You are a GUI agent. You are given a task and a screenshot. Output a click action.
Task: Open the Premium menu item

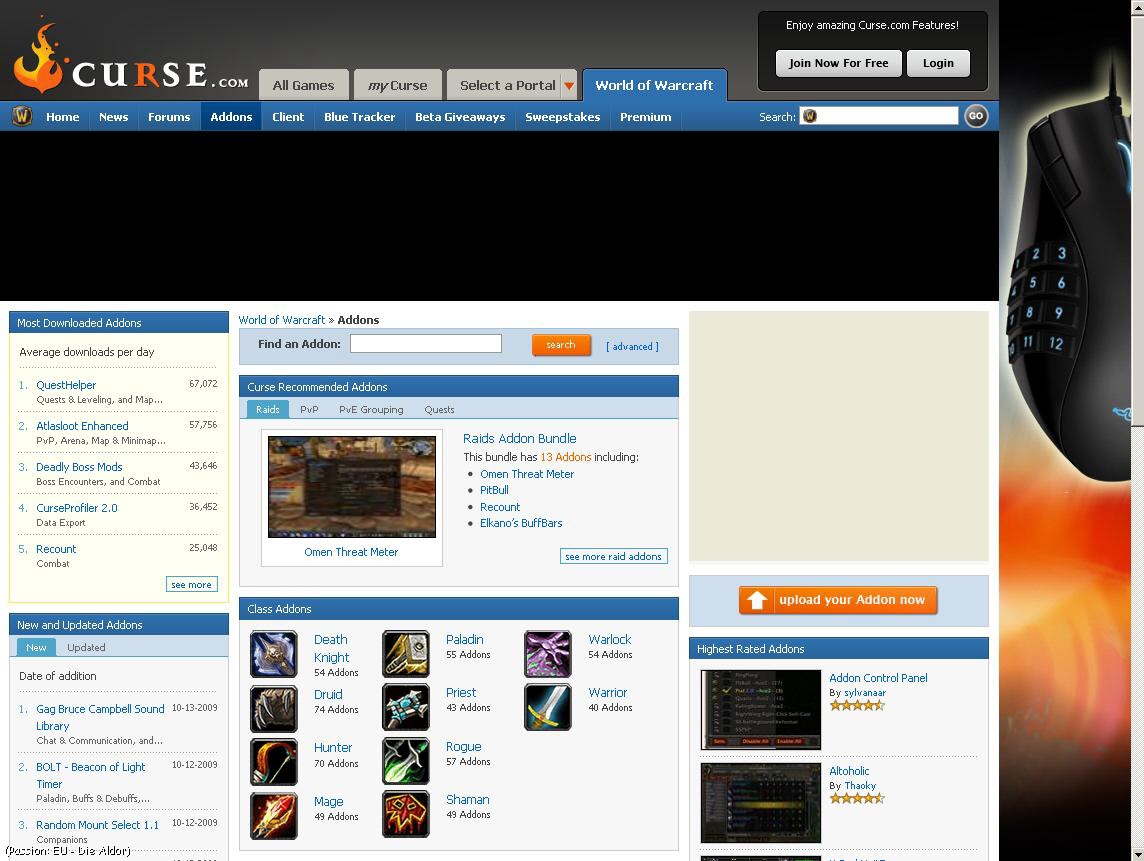click(x=646, y=117)
